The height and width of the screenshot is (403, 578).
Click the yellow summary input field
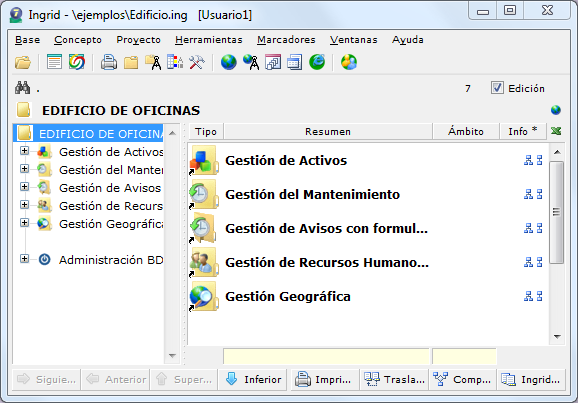click(326, 356)
